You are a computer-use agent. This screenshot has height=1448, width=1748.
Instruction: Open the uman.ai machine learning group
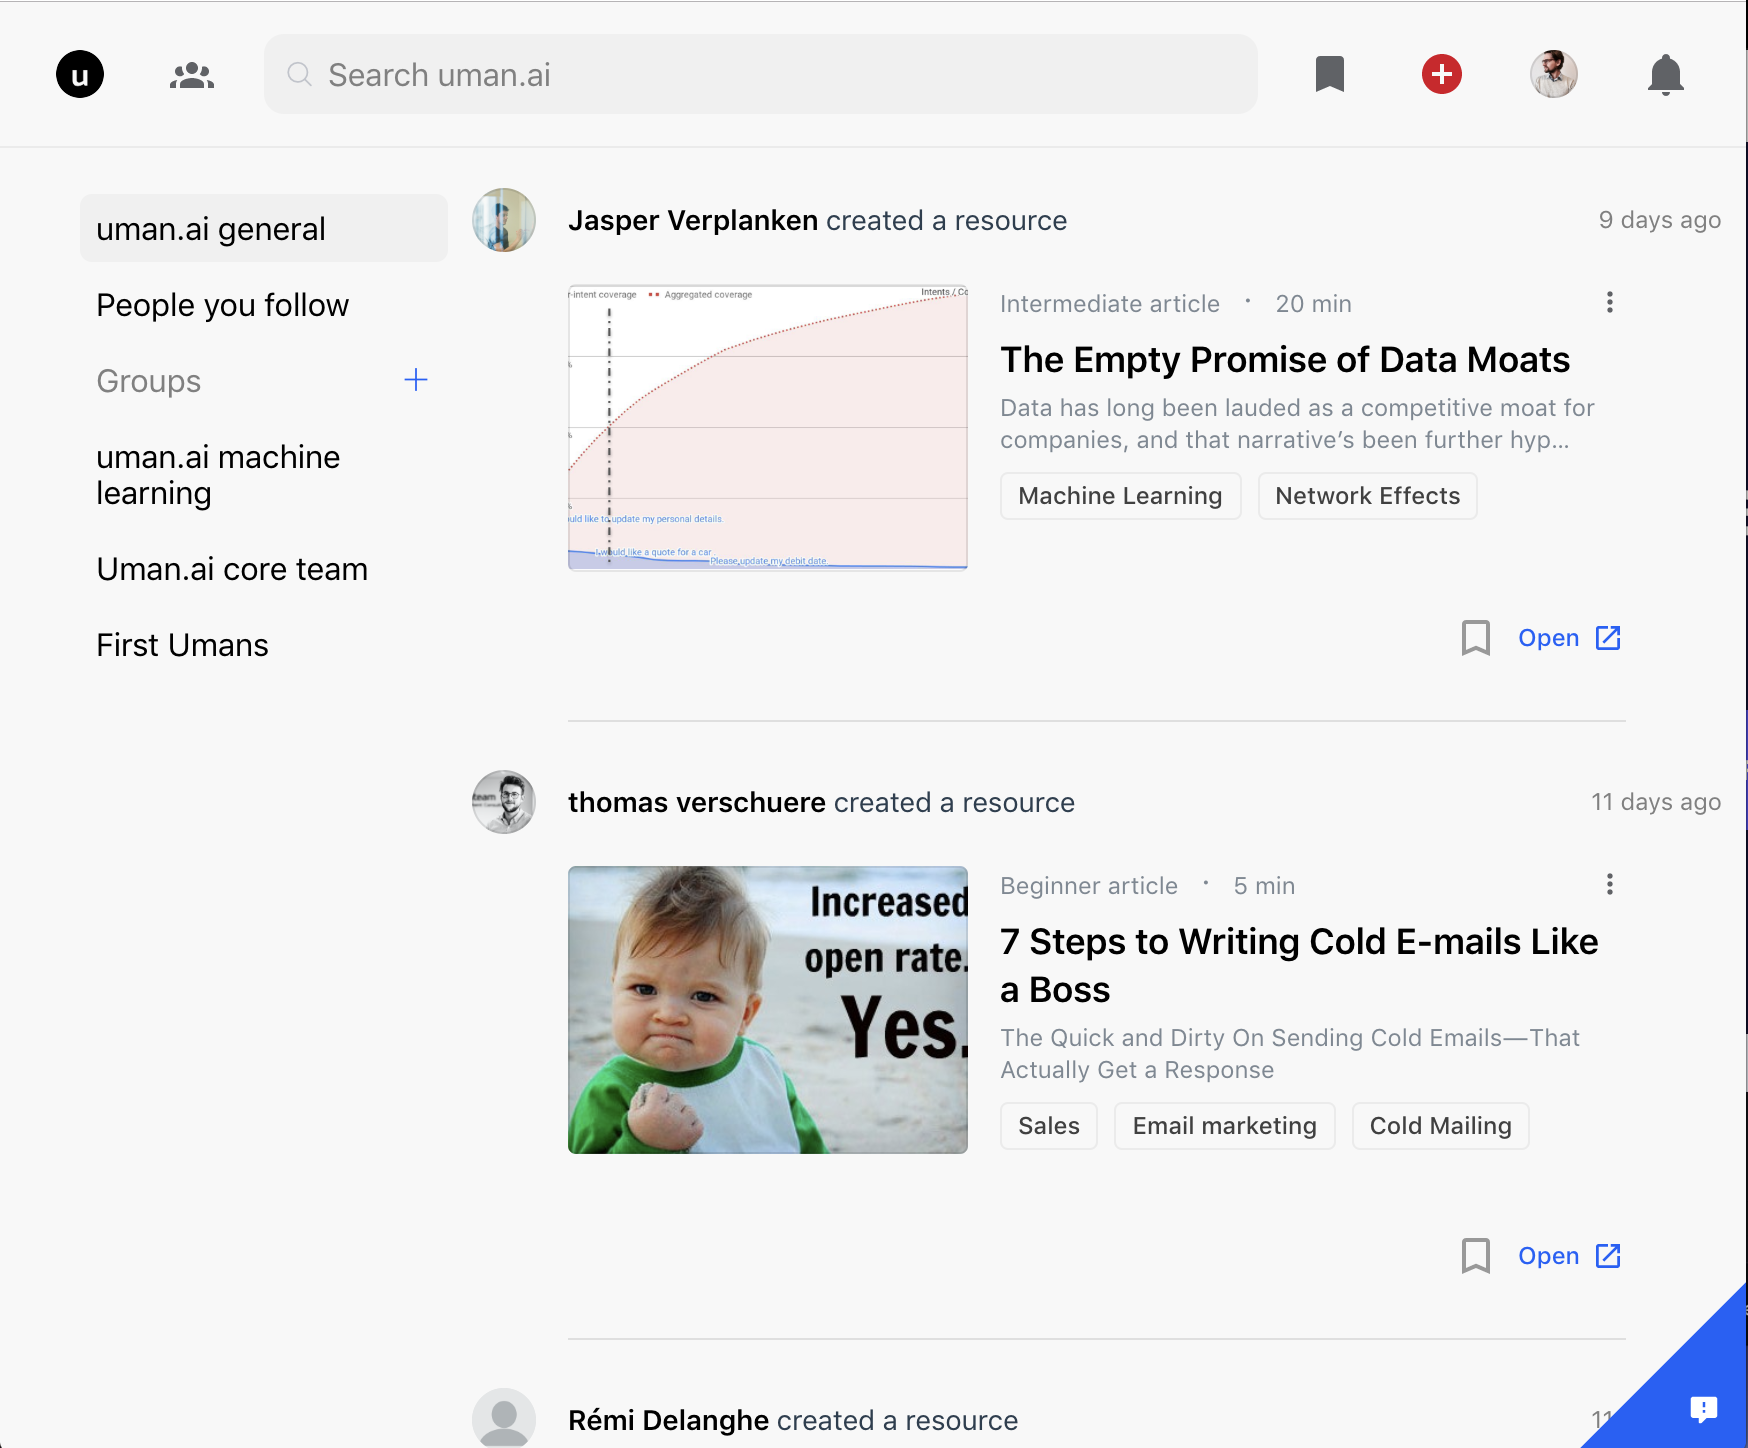click(x=218, y=475)
